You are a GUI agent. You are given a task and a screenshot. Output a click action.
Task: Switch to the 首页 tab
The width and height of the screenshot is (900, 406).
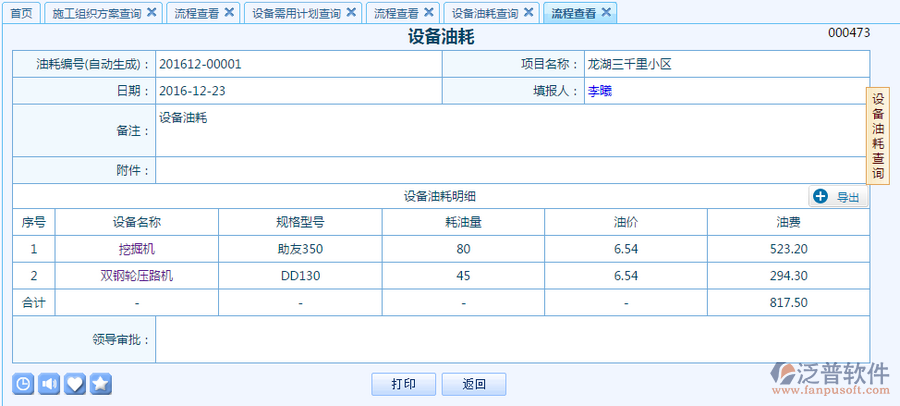tap(22, 13)
